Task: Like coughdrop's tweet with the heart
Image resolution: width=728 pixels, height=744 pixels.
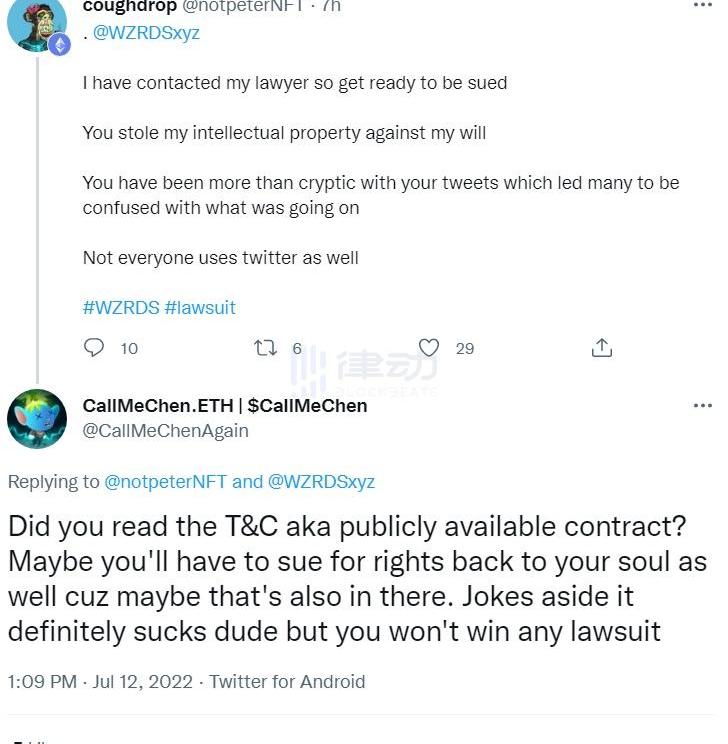Action: (x=429, y=348)
